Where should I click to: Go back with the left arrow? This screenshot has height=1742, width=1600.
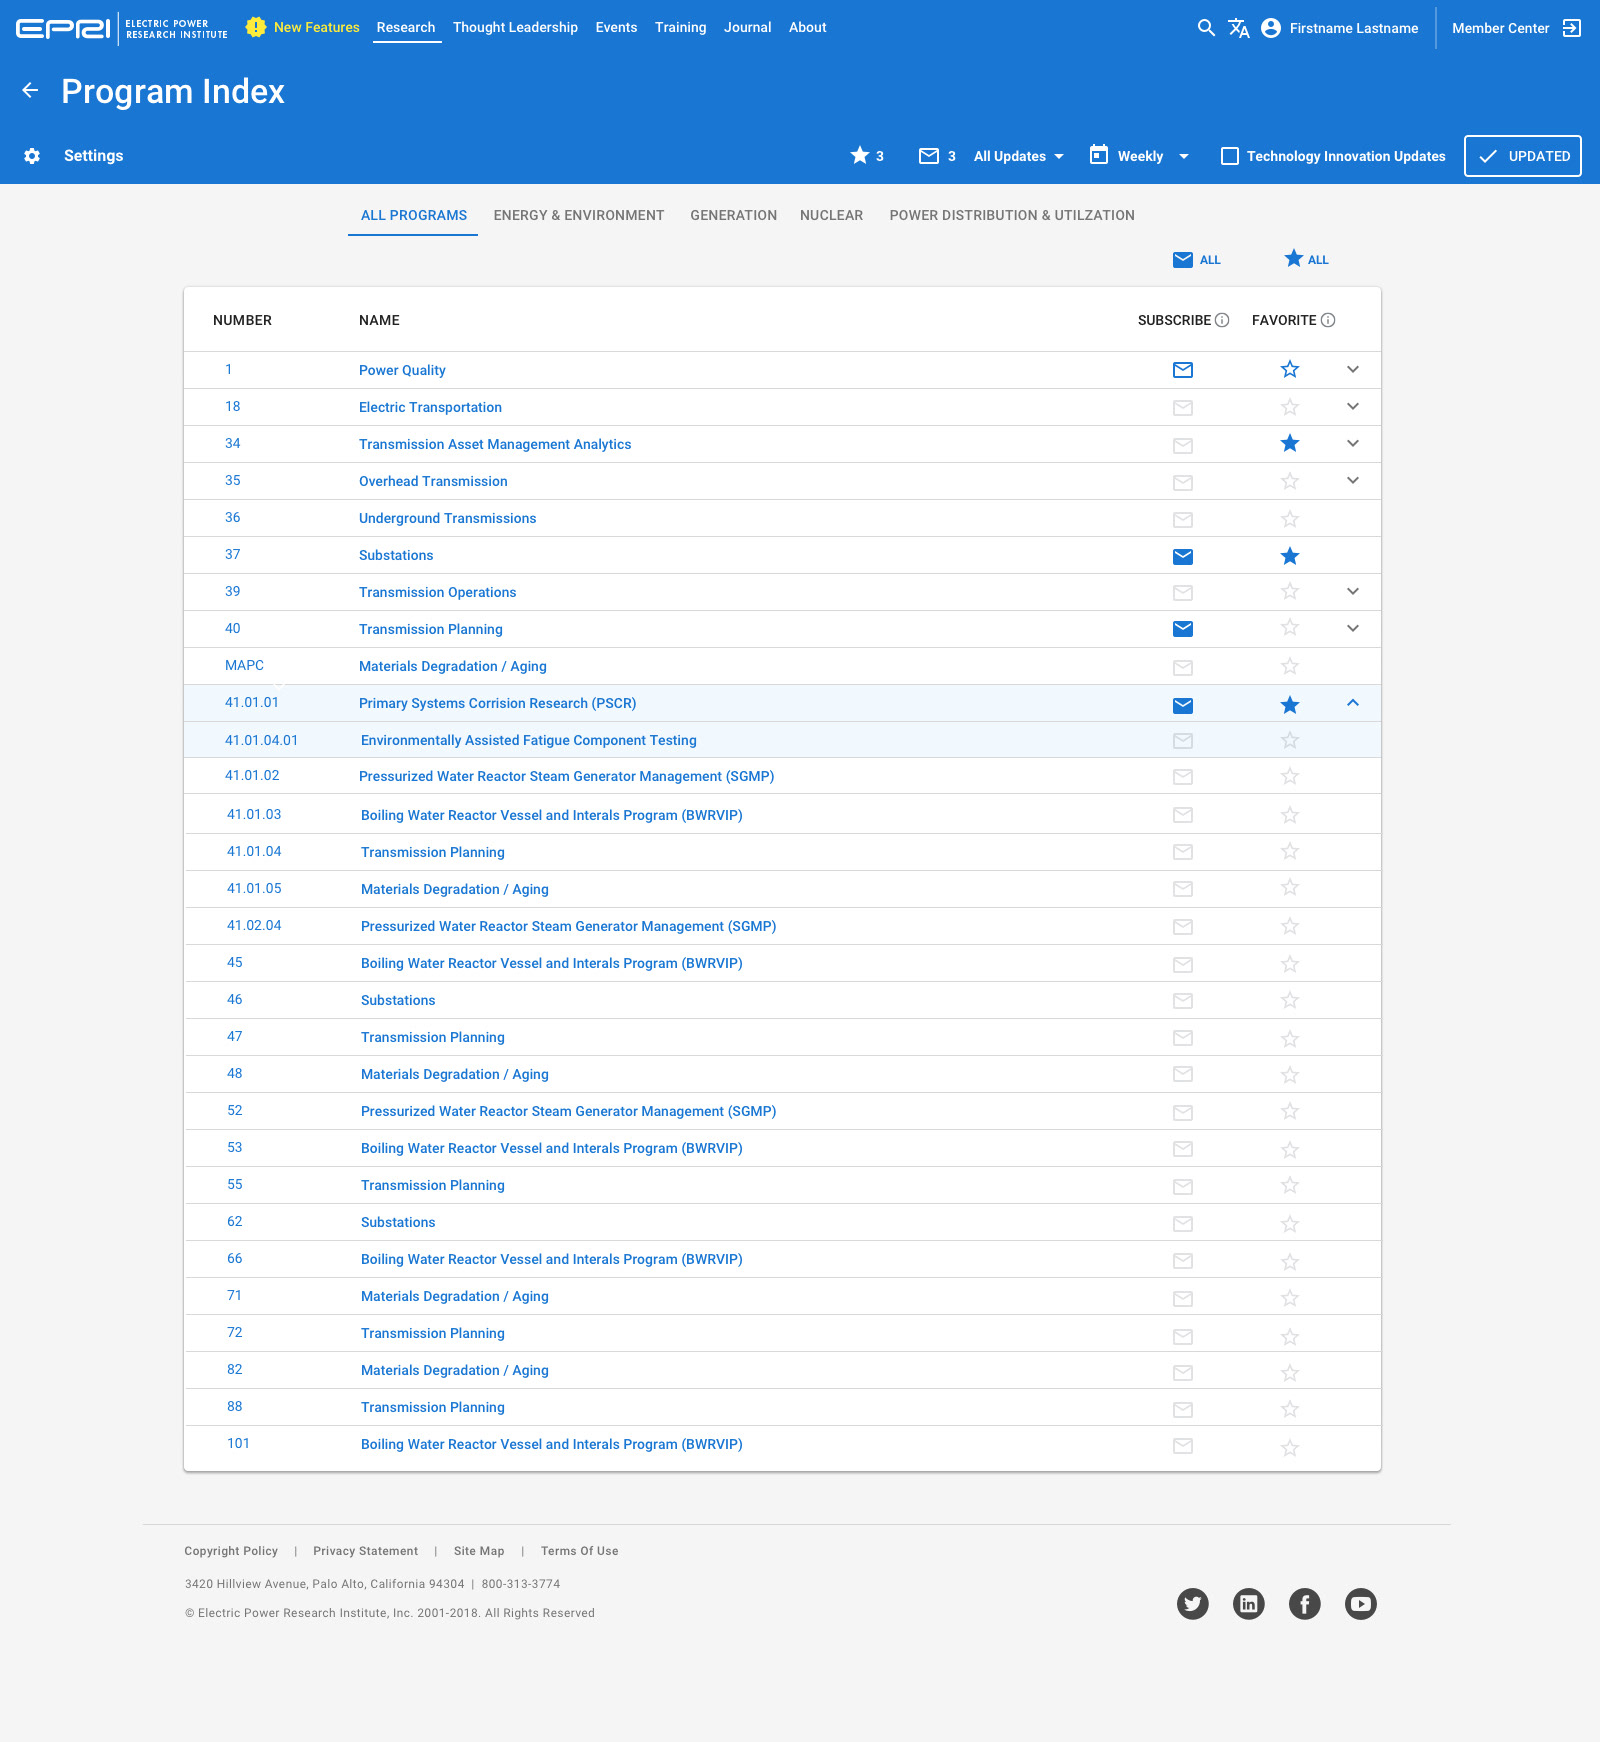[x=30, y=91]
